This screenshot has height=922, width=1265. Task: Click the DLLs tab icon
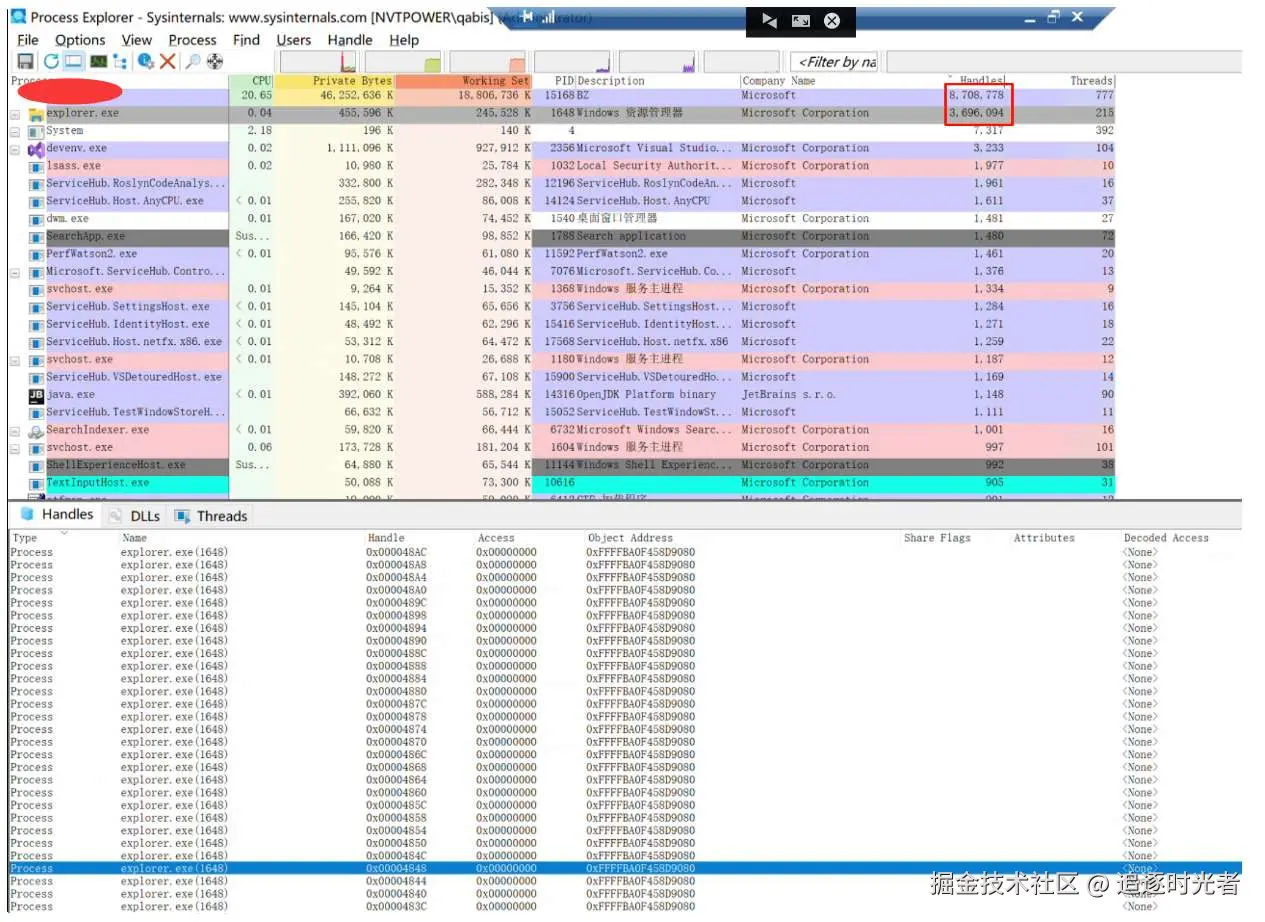115,516
